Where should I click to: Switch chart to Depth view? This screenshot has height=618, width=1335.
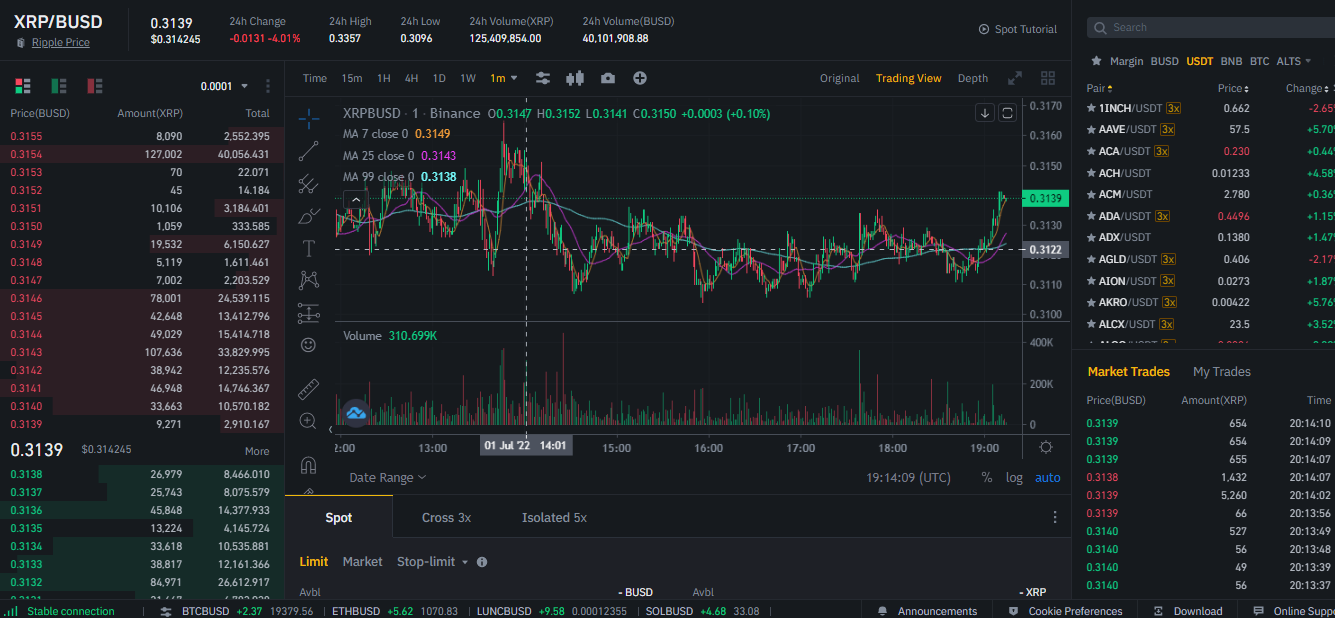click(x=973, y=78)
